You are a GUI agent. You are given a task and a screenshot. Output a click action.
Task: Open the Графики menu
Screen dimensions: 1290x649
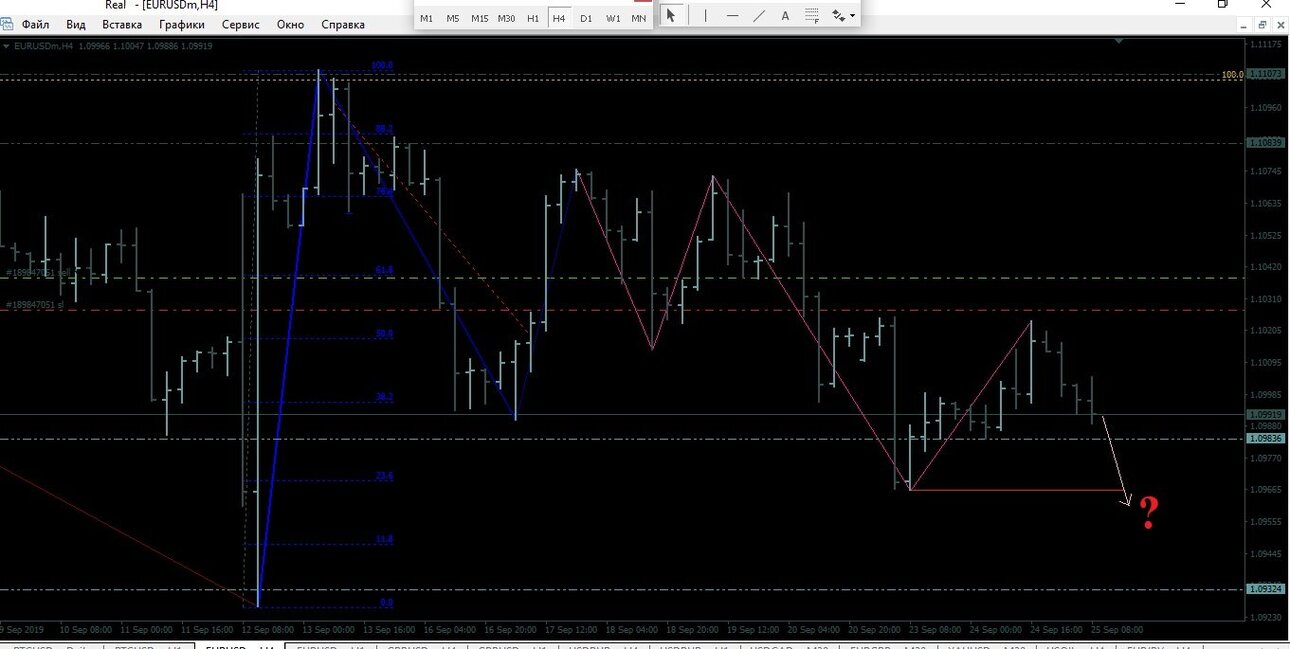182,24
